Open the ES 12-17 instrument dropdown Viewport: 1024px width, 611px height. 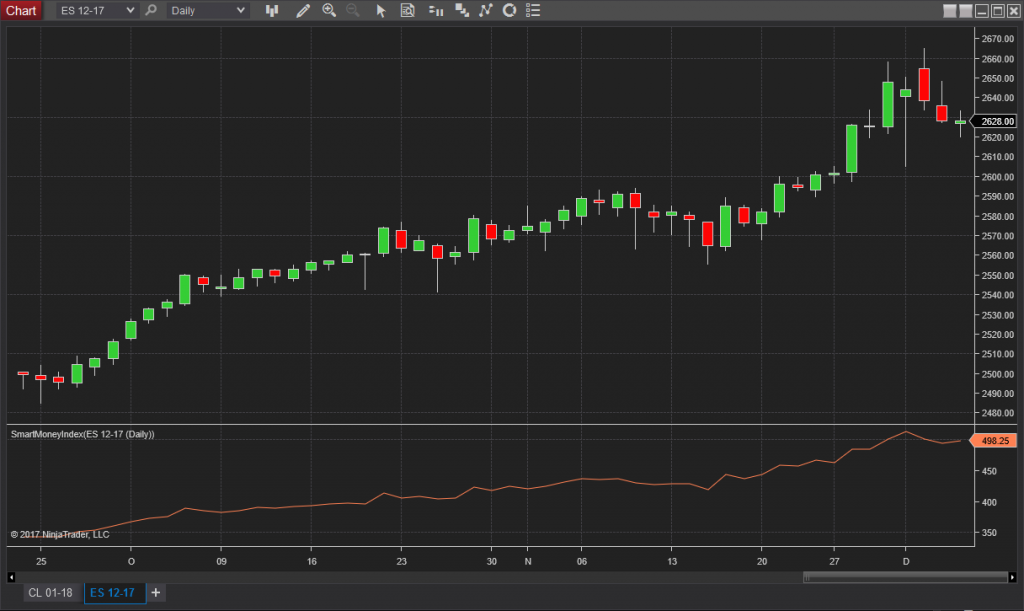100,10
